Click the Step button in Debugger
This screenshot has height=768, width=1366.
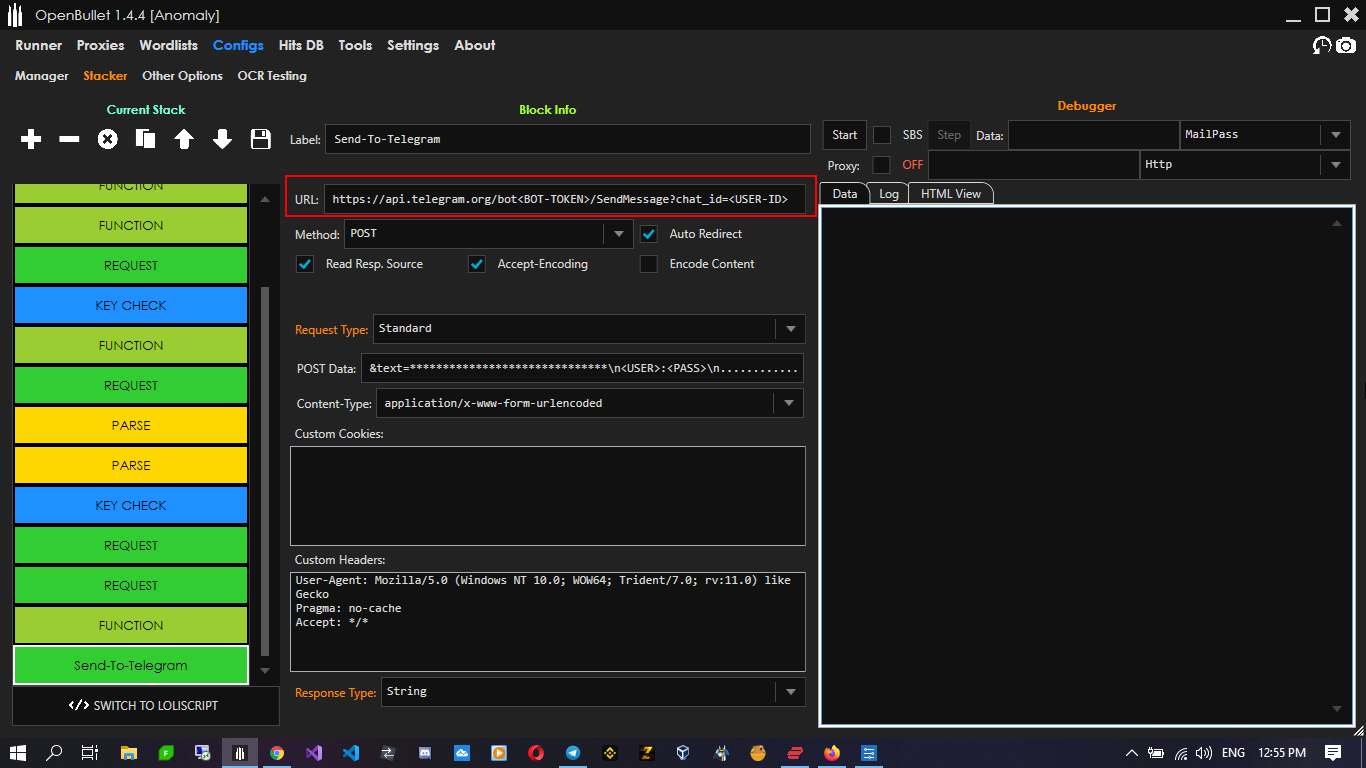pyautogui.click(x=949, y=135)
